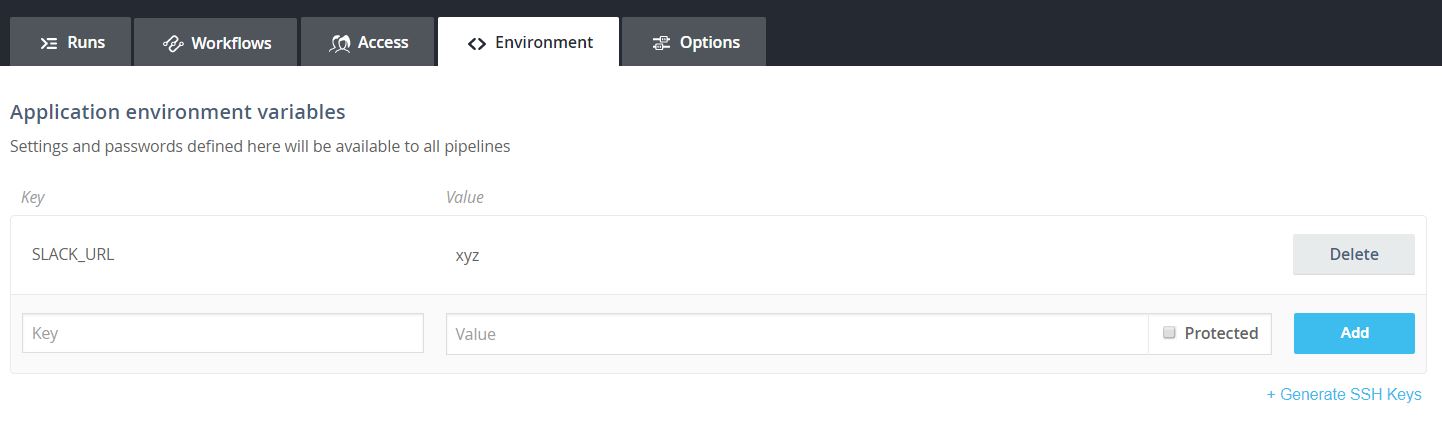This screenshot has width=1442, height=444.
Task: Go to the Access tab label
Action: coord(383,43)
